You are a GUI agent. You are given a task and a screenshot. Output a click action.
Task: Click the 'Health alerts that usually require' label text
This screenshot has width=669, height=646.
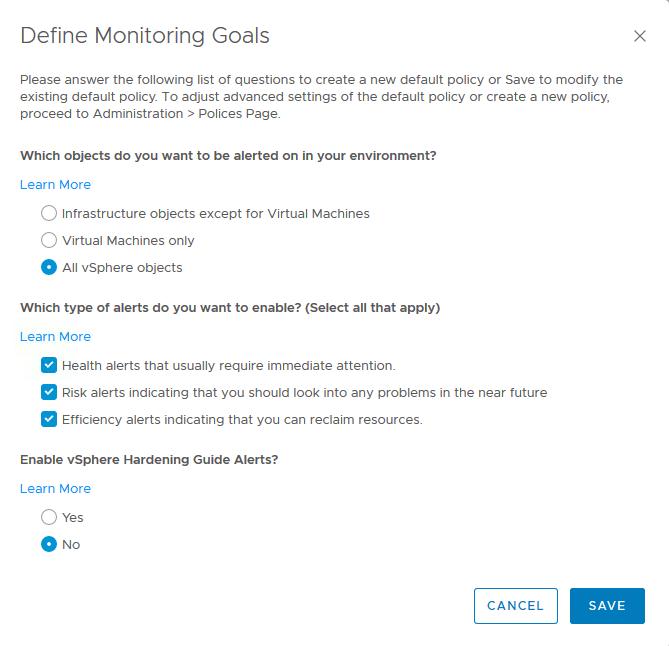point(228,366)
